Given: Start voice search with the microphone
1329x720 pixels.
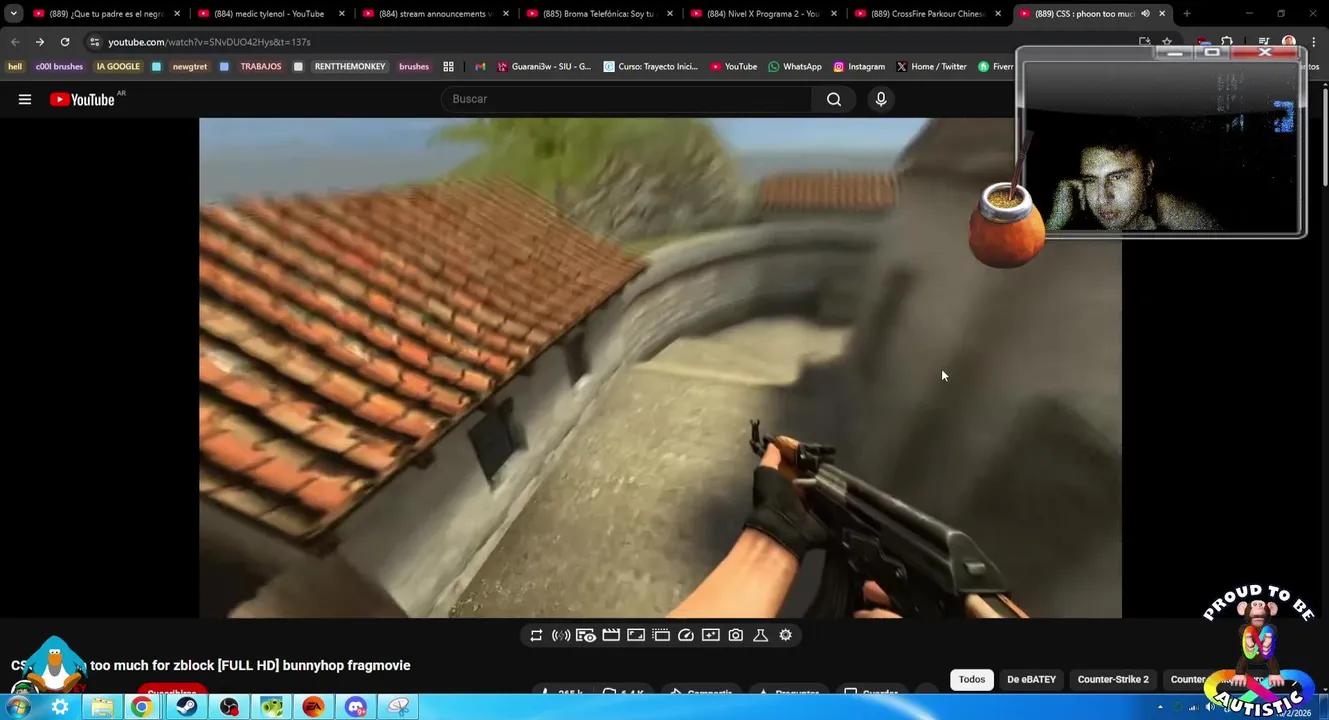Looking at the screenshot, I should (881, 99).
